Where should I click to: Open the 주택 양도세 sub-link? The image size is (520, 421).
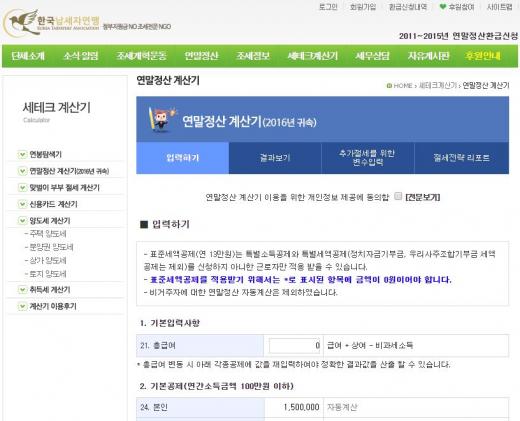[x=48, y=234]
